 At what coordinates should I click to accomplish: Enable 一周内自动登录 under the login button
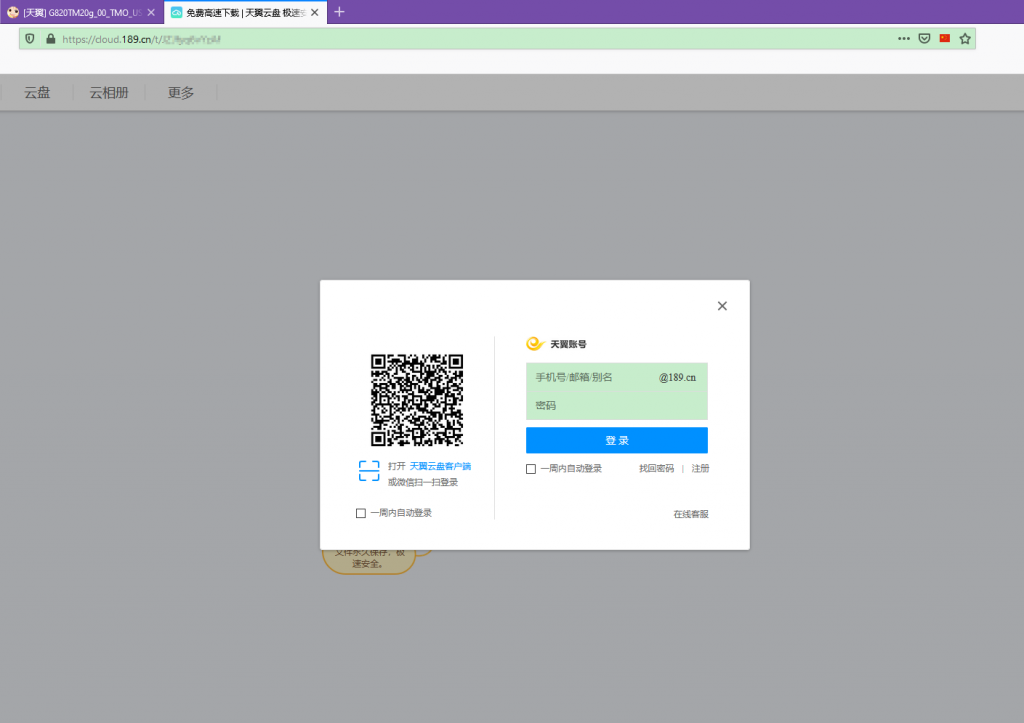click(531, 469)
